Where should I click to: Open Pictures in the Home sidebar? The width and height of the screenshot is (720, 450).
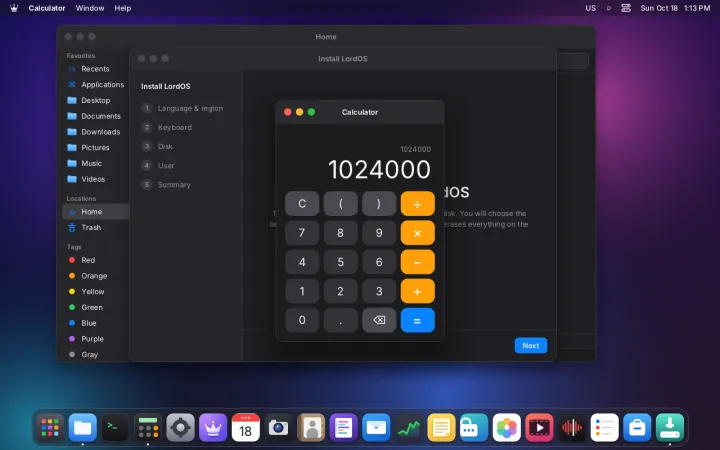[x=95, y=147]
